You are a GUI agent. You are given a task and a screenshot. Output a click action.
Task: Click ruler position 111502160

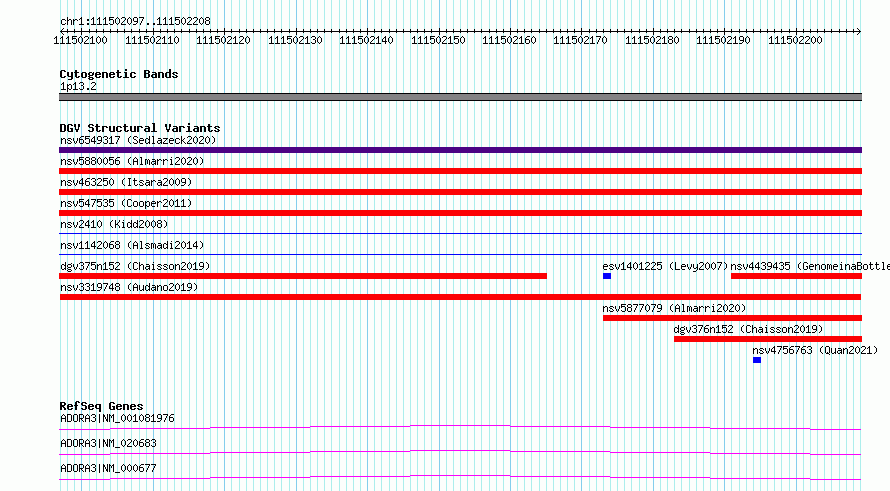click(509, 40)
